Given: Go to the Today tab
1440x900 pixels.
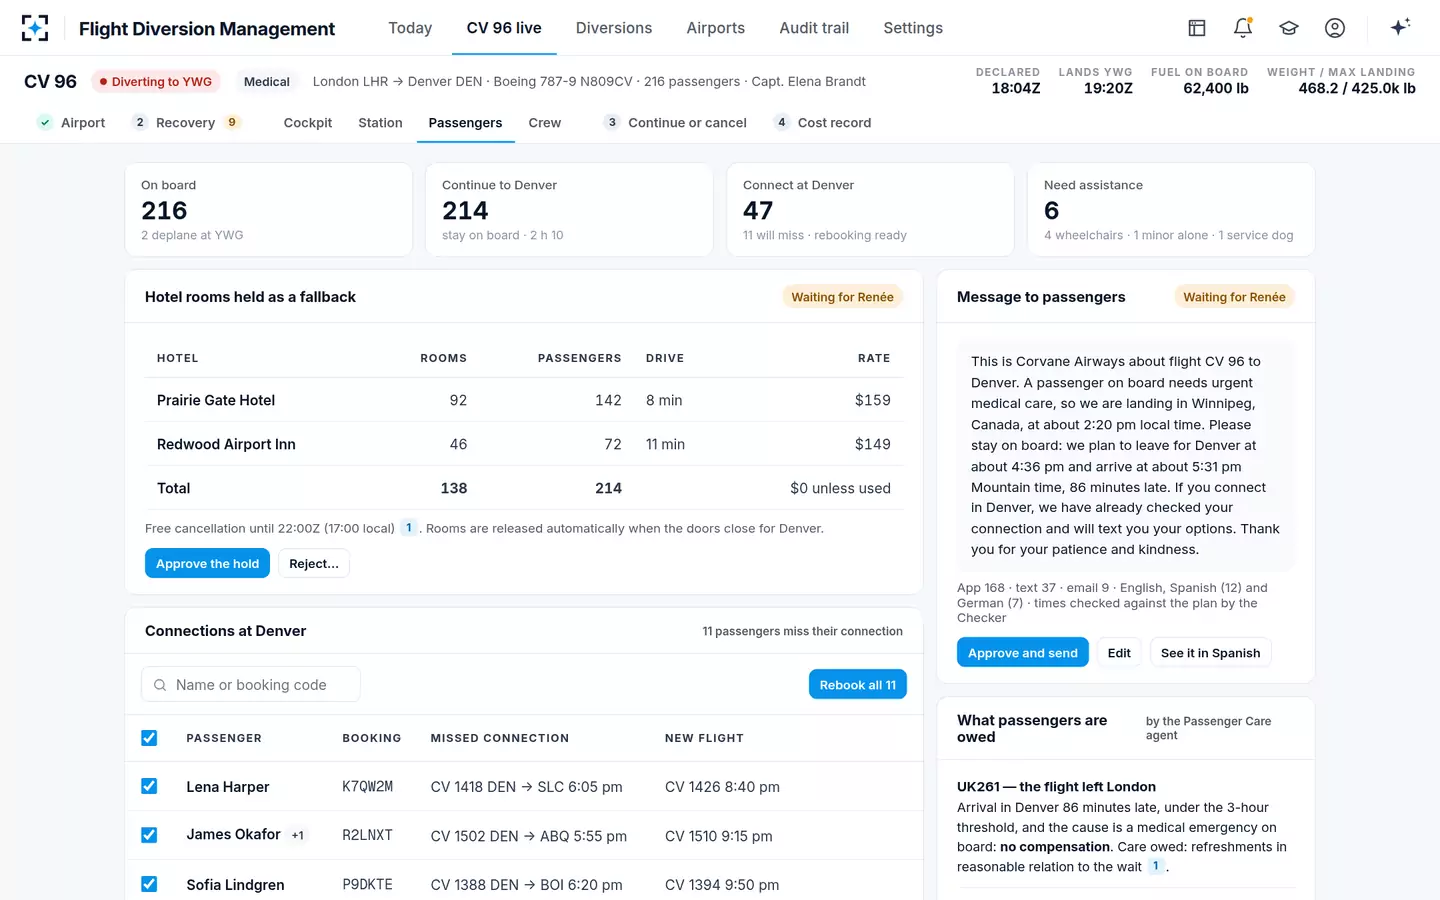Looking at the screenshot, I should 410,28.
